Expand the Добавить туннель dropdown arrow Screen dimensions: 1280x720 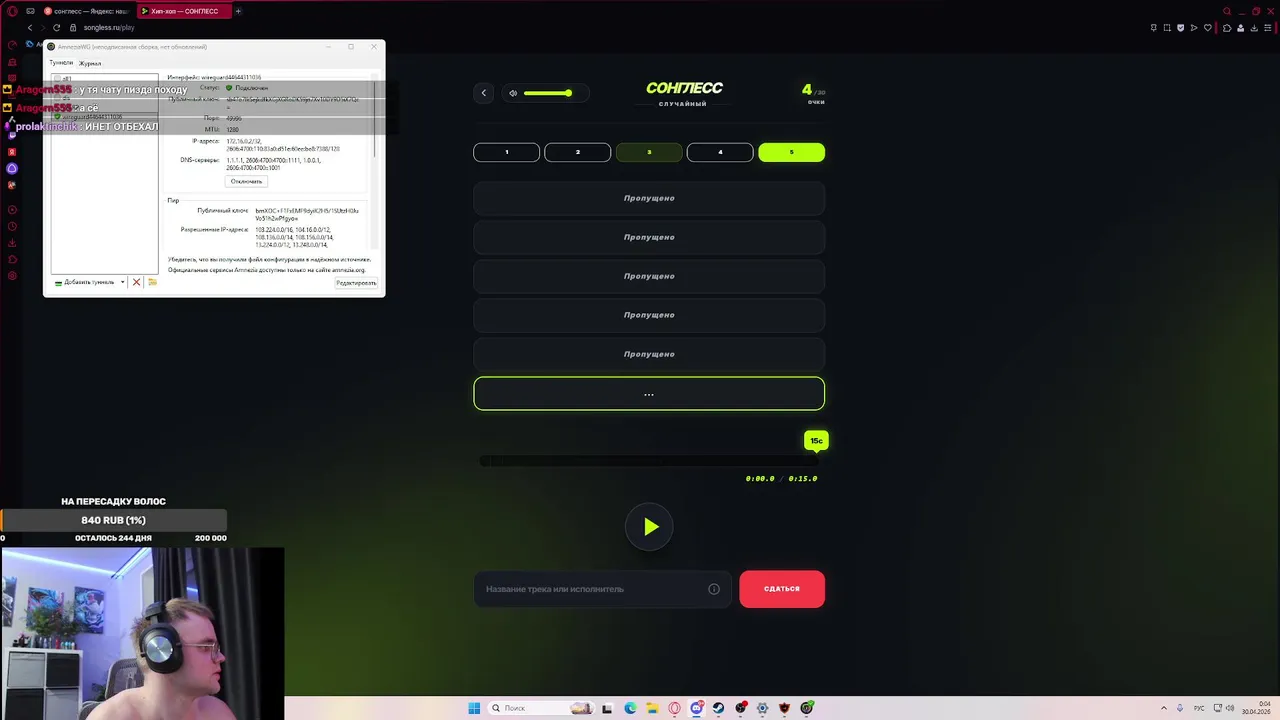point(122,282)
